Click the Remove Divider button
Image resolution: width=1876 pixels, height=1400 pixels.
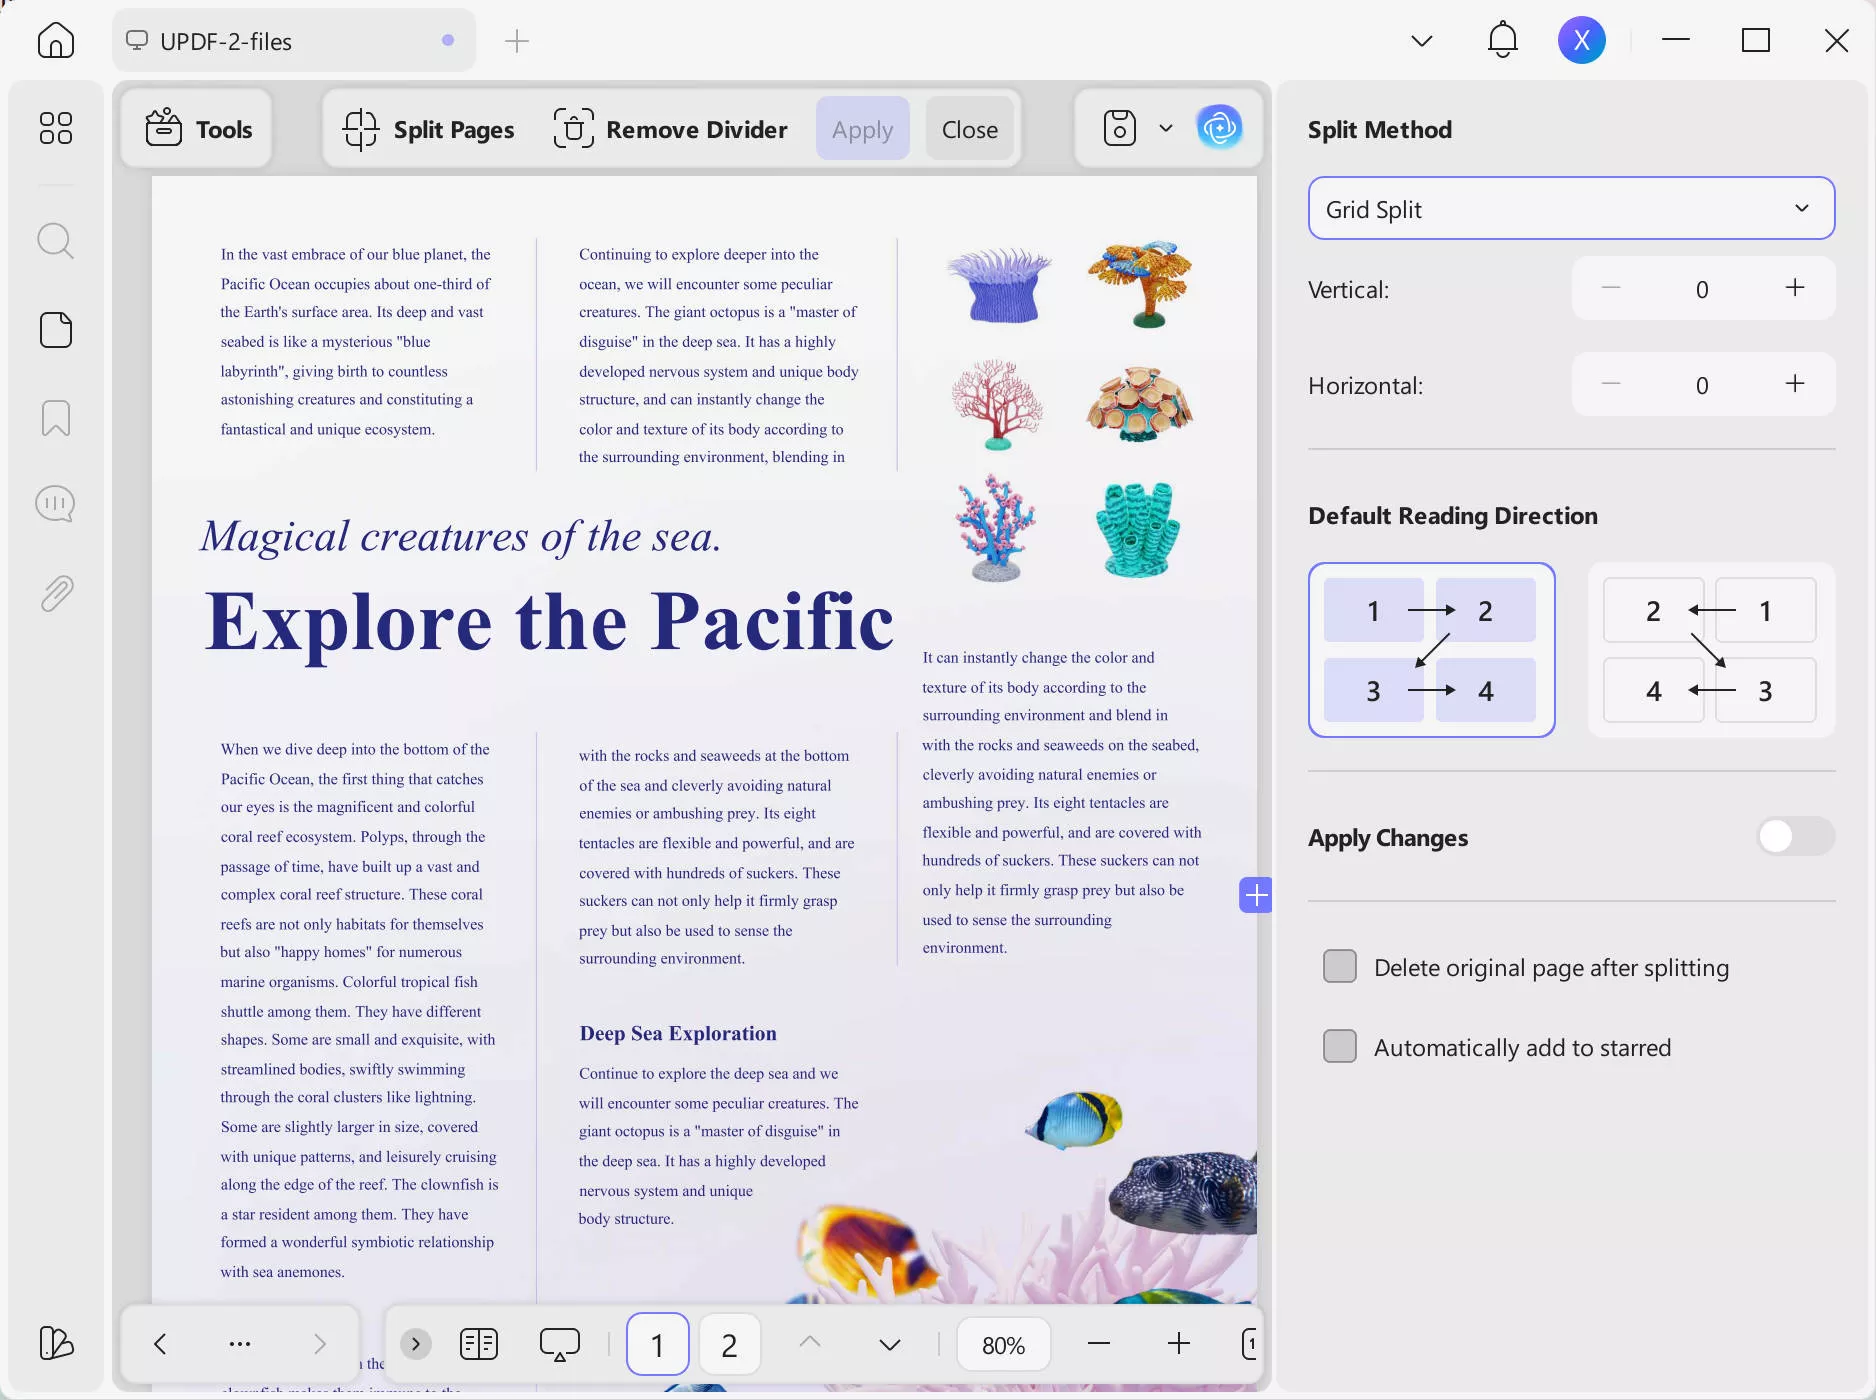(671, 129)
